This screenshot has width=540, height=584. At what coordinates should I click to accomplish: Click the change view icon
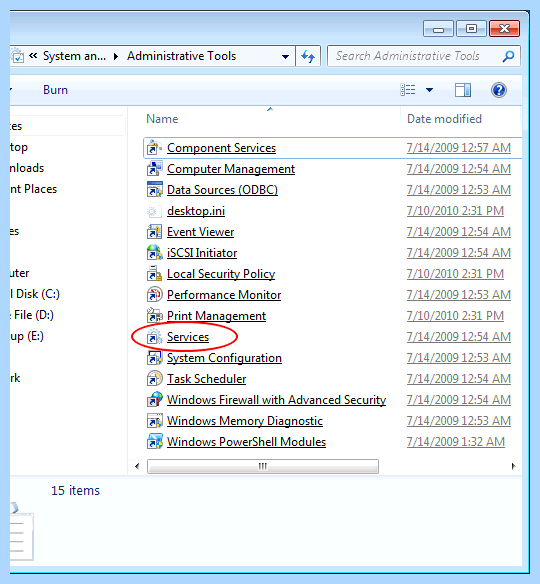pos(408,90)
